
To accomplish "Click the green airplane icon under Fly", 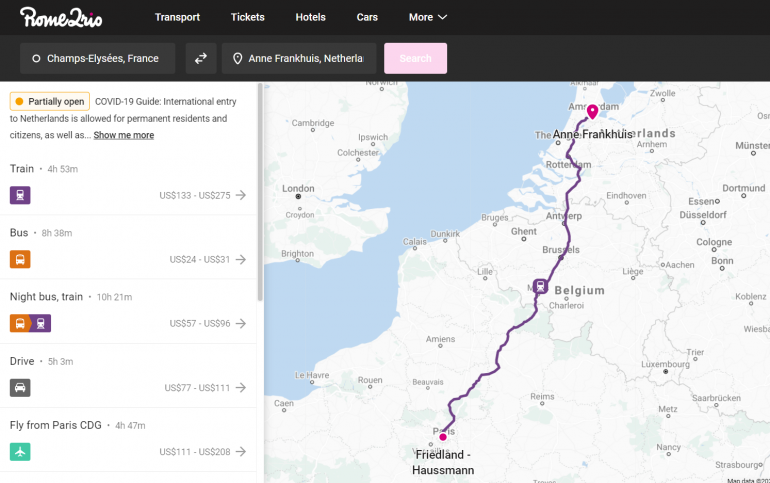I will [20, 451].
